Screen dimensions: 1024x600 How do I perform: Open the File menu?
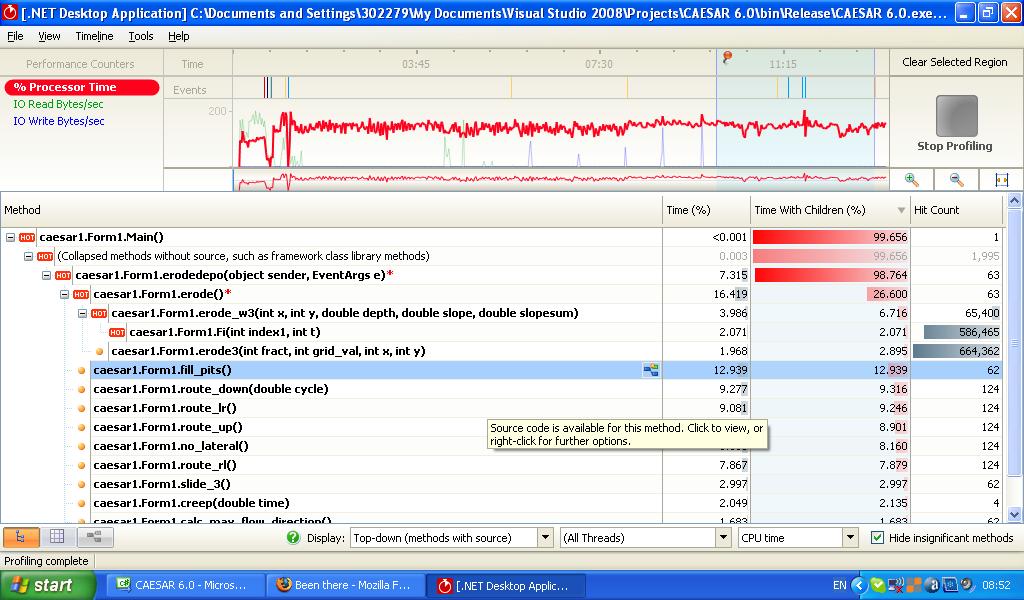[15, 36]
